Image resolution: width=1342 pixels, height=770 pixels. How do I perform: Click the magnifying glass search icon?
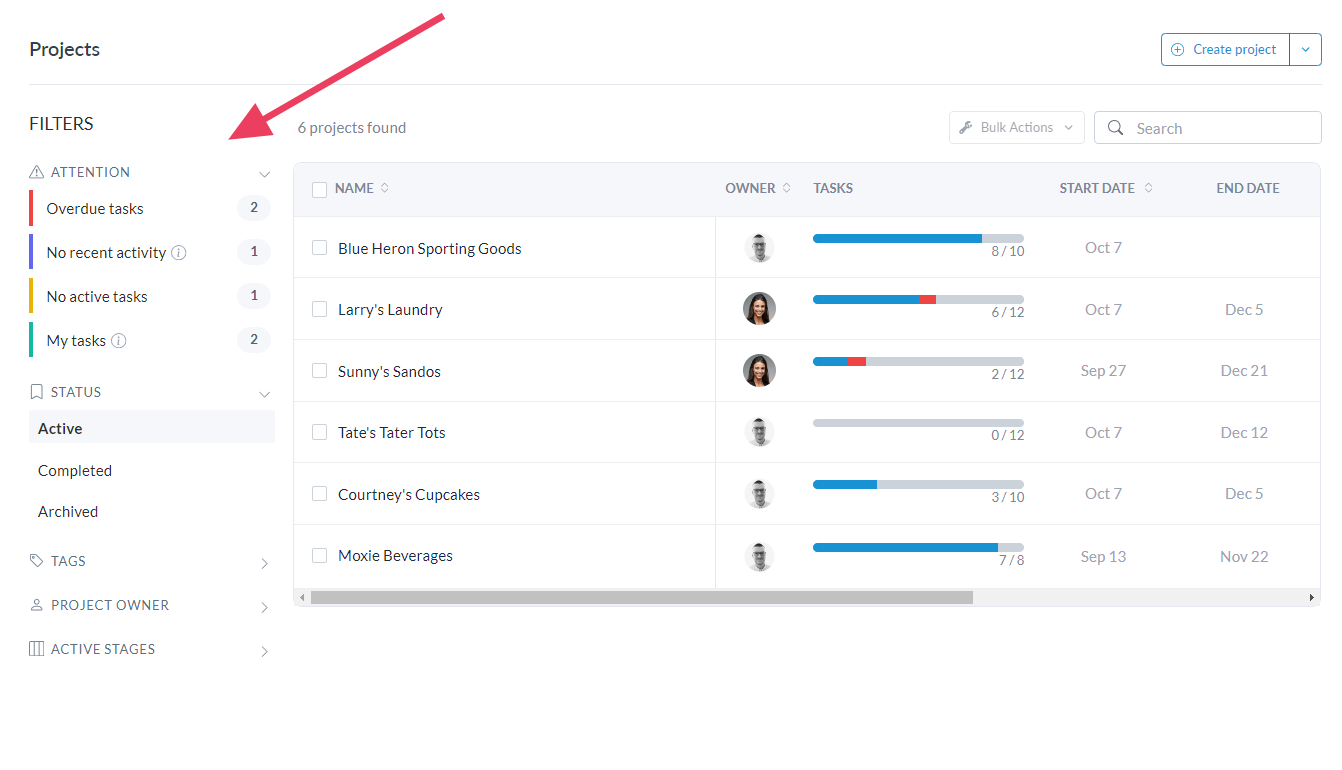coord(1116,128)
